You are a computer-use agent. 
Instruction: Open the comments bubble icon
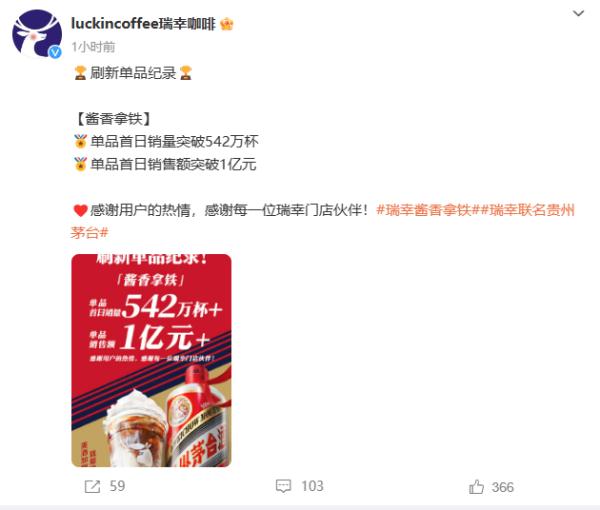[283, 486]
